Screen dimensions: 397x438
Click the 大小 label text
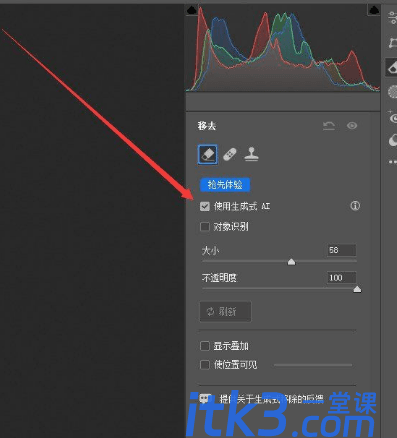(210, 250)
